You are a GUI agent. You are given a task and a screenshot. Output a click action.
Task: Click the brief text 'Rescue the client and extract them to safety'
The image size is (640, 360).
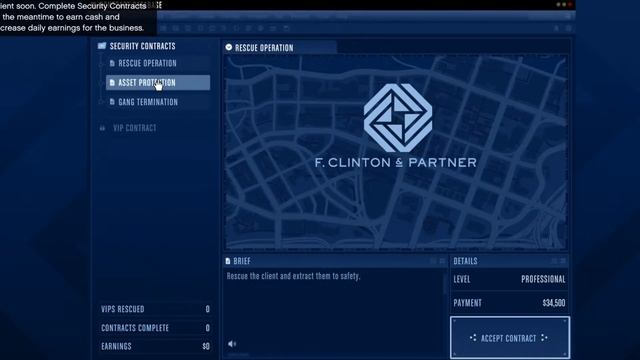(x=293, y=276)
